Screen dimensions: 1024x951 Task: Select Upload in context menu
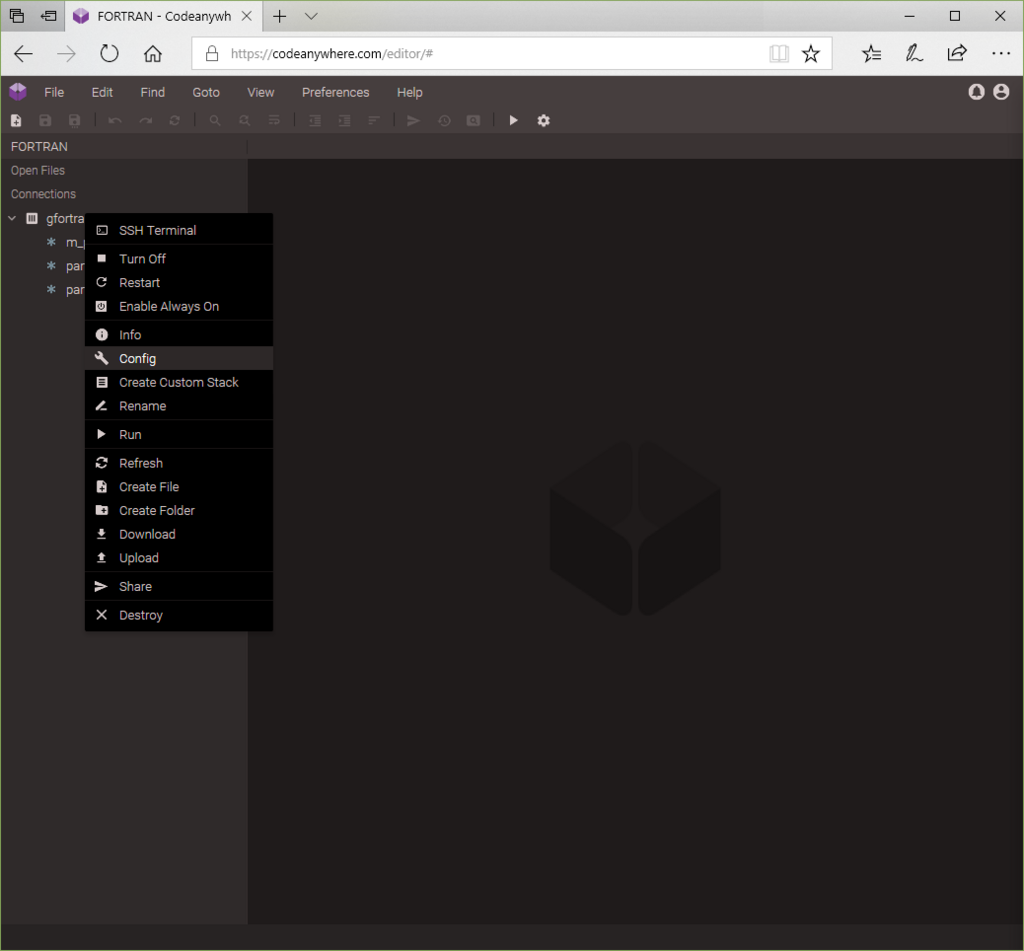pyautogui.click(x=179, y=558)
